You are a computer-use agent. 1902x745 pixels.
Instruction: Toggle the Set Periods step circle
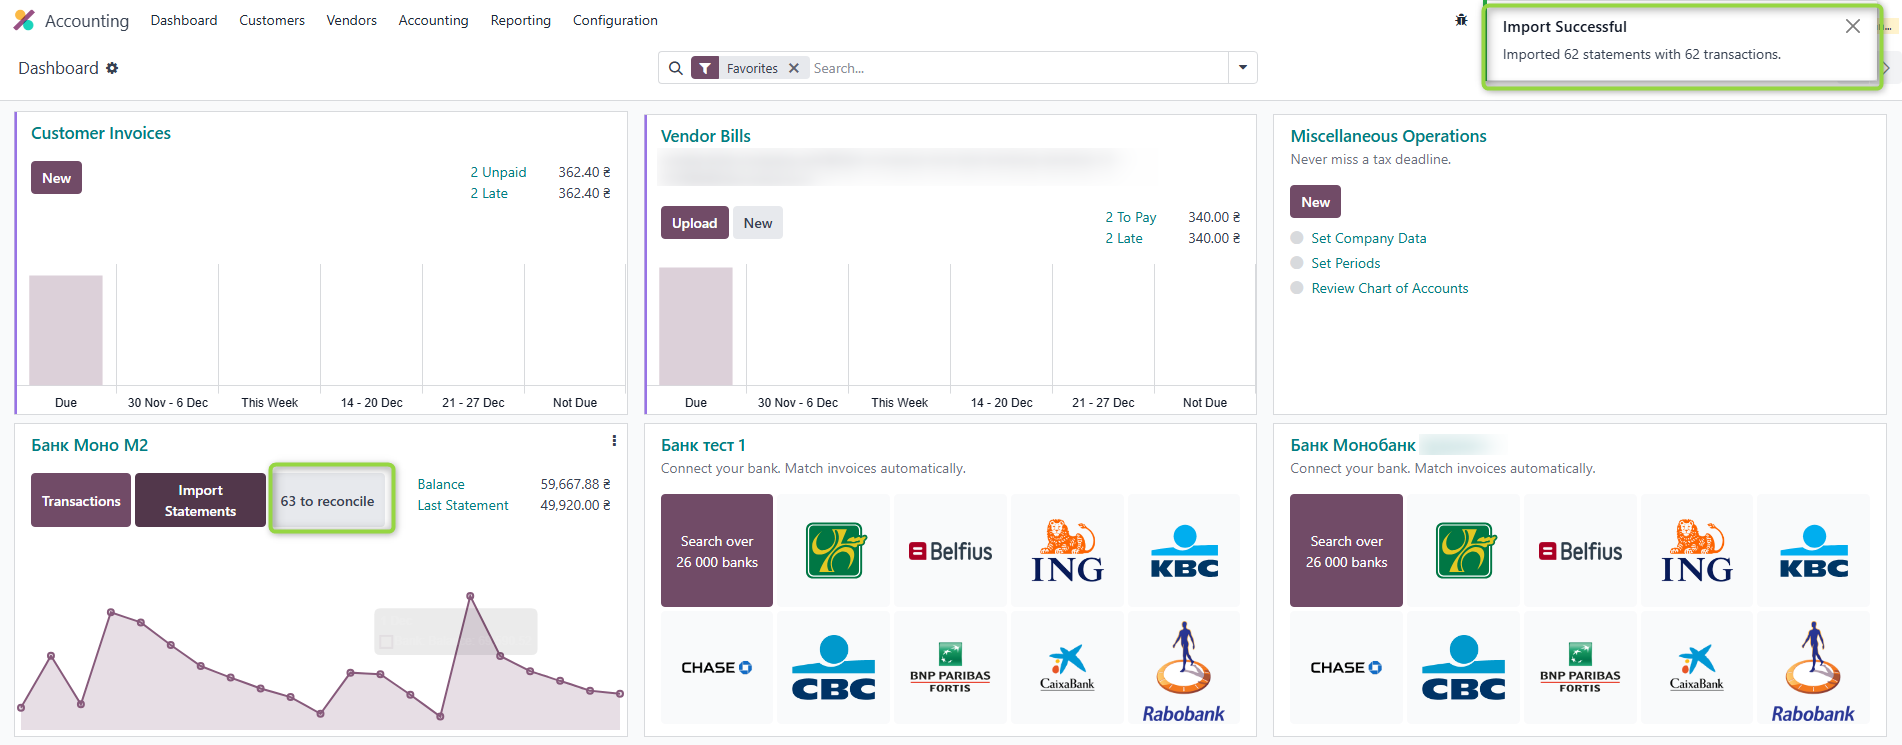tap(1297, 263)
